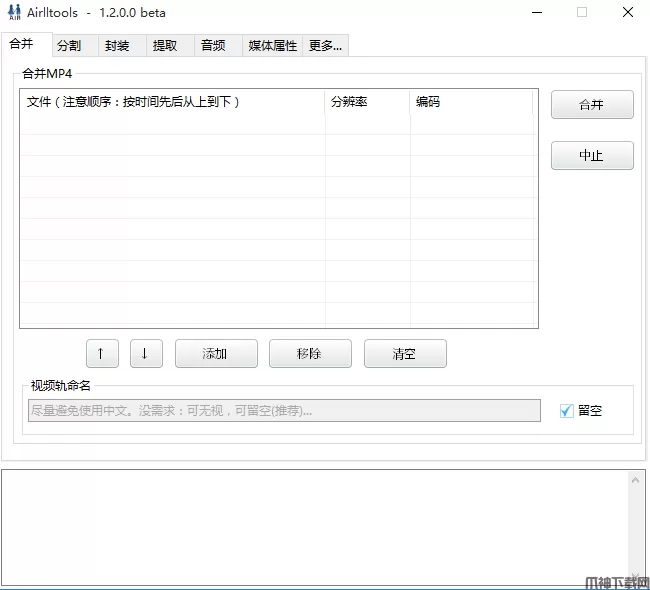Show the 更多... tab
The height and width of the screenshot is (590, 650).
pos(326,46)
